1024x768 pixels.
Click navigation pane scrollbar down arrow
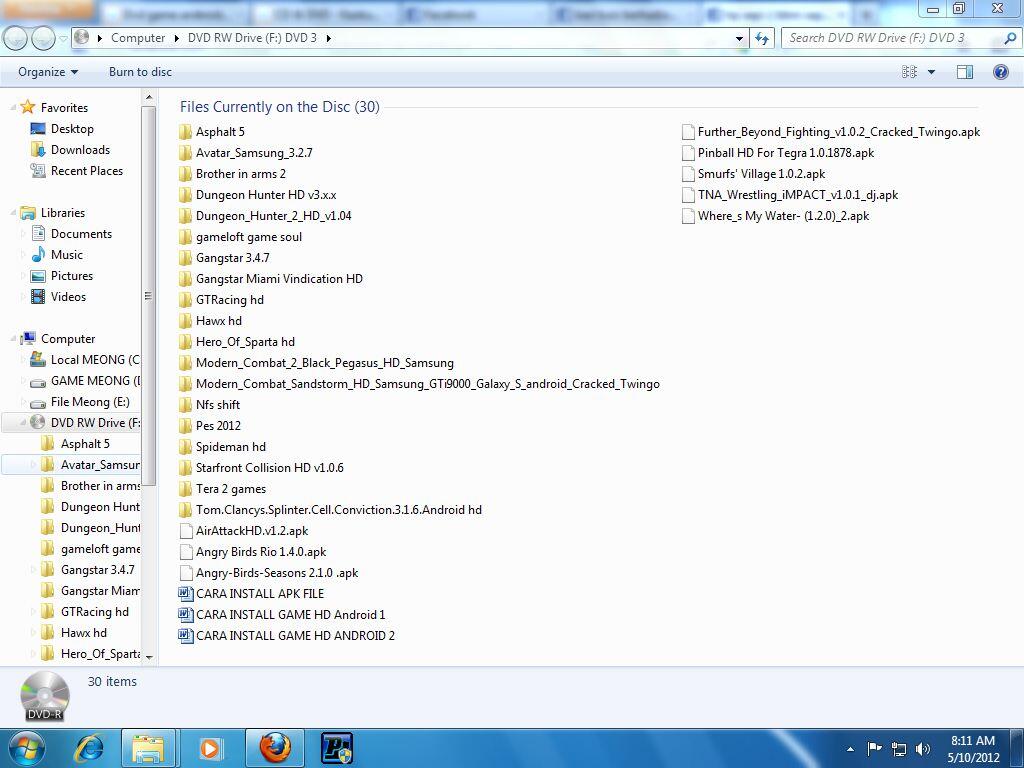(149, 656)
